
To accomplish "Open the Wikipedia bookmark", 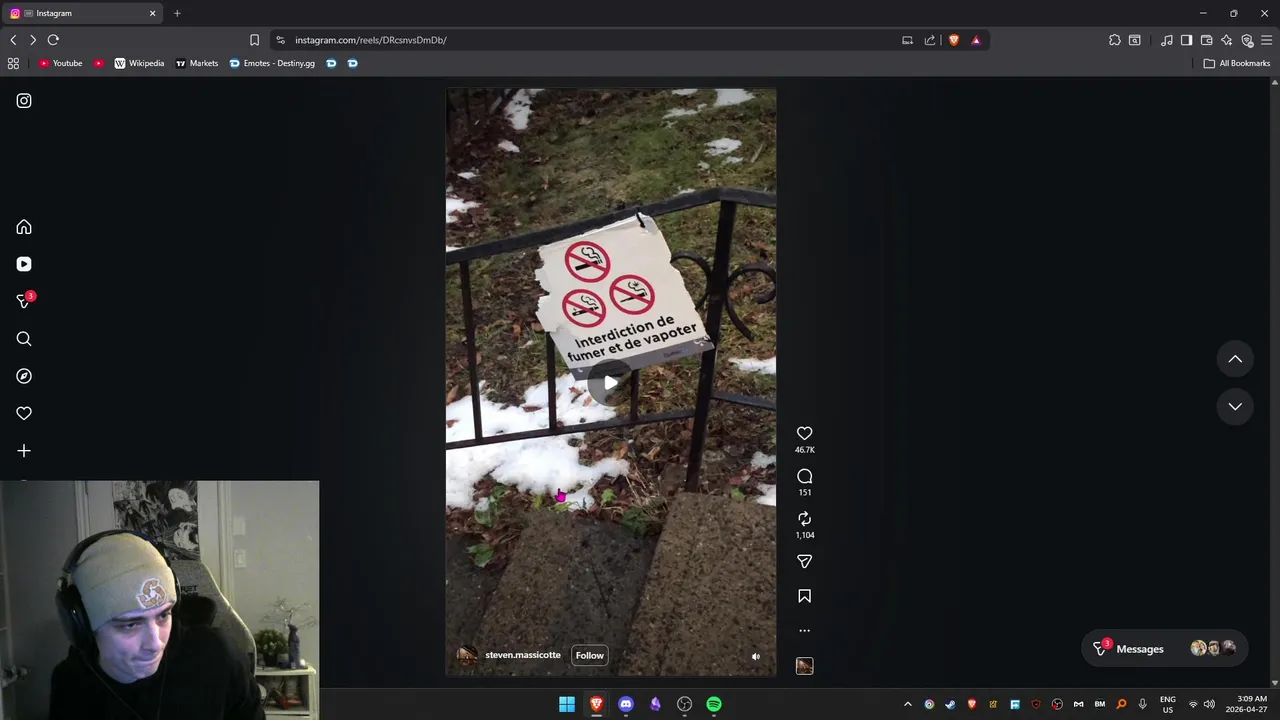I will pos(139,63).
